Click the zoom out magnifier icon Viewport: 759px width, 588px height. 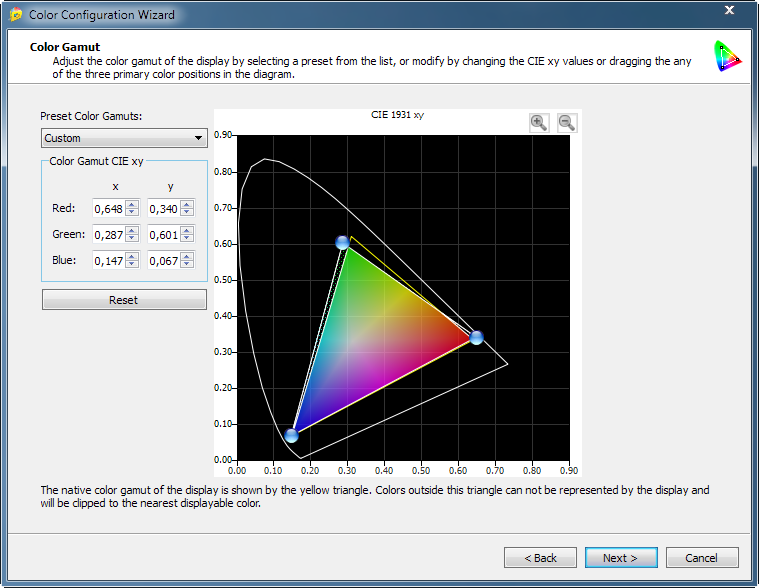click(566, 123)
